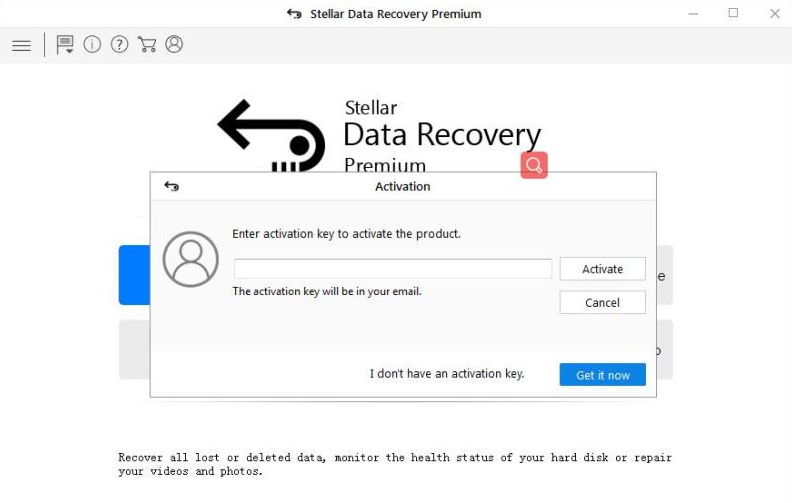Open help via question mark icon
Image resolution: width=792 pixels, height=503 pixels.
coord(119,45)
